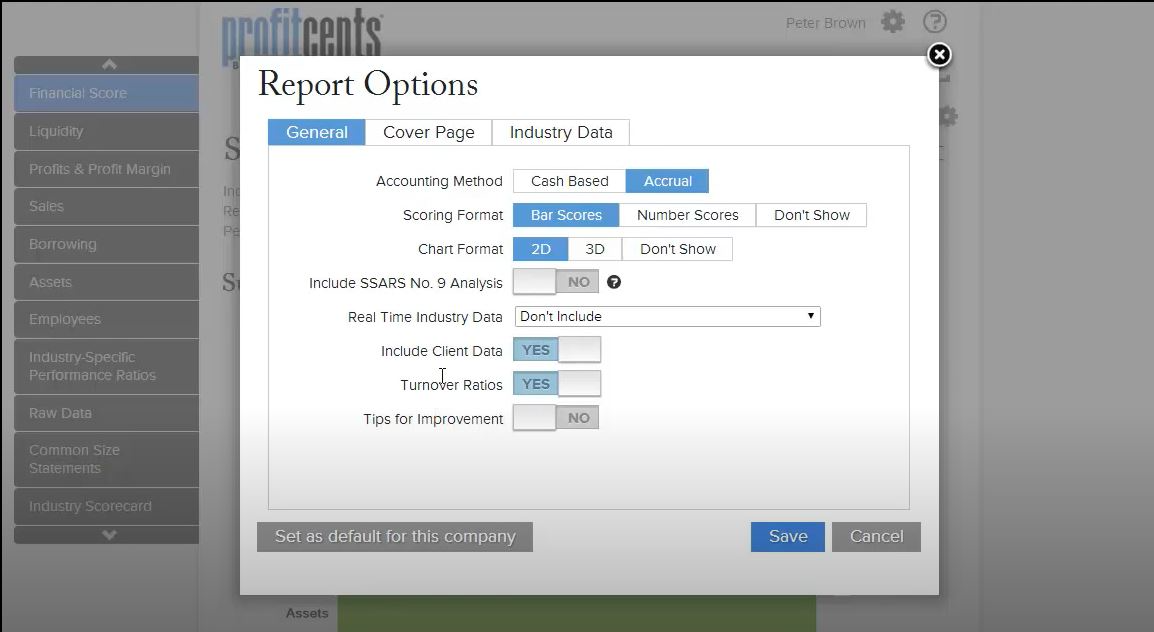This screenshot has height=632, width=1154.
Task: Click the SSARS No. 9 help icon
Action: [613, 282]
